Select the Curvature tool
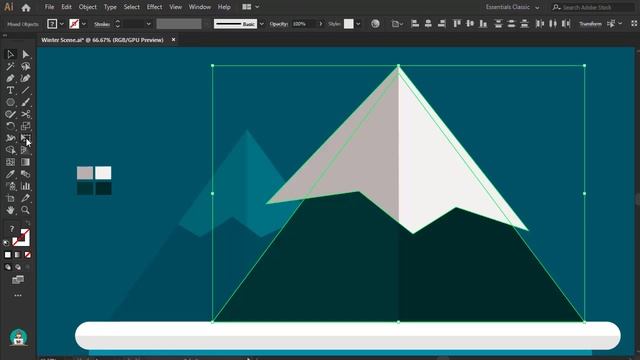The height and width of the screenshot is (360, 640). point(25,78)
